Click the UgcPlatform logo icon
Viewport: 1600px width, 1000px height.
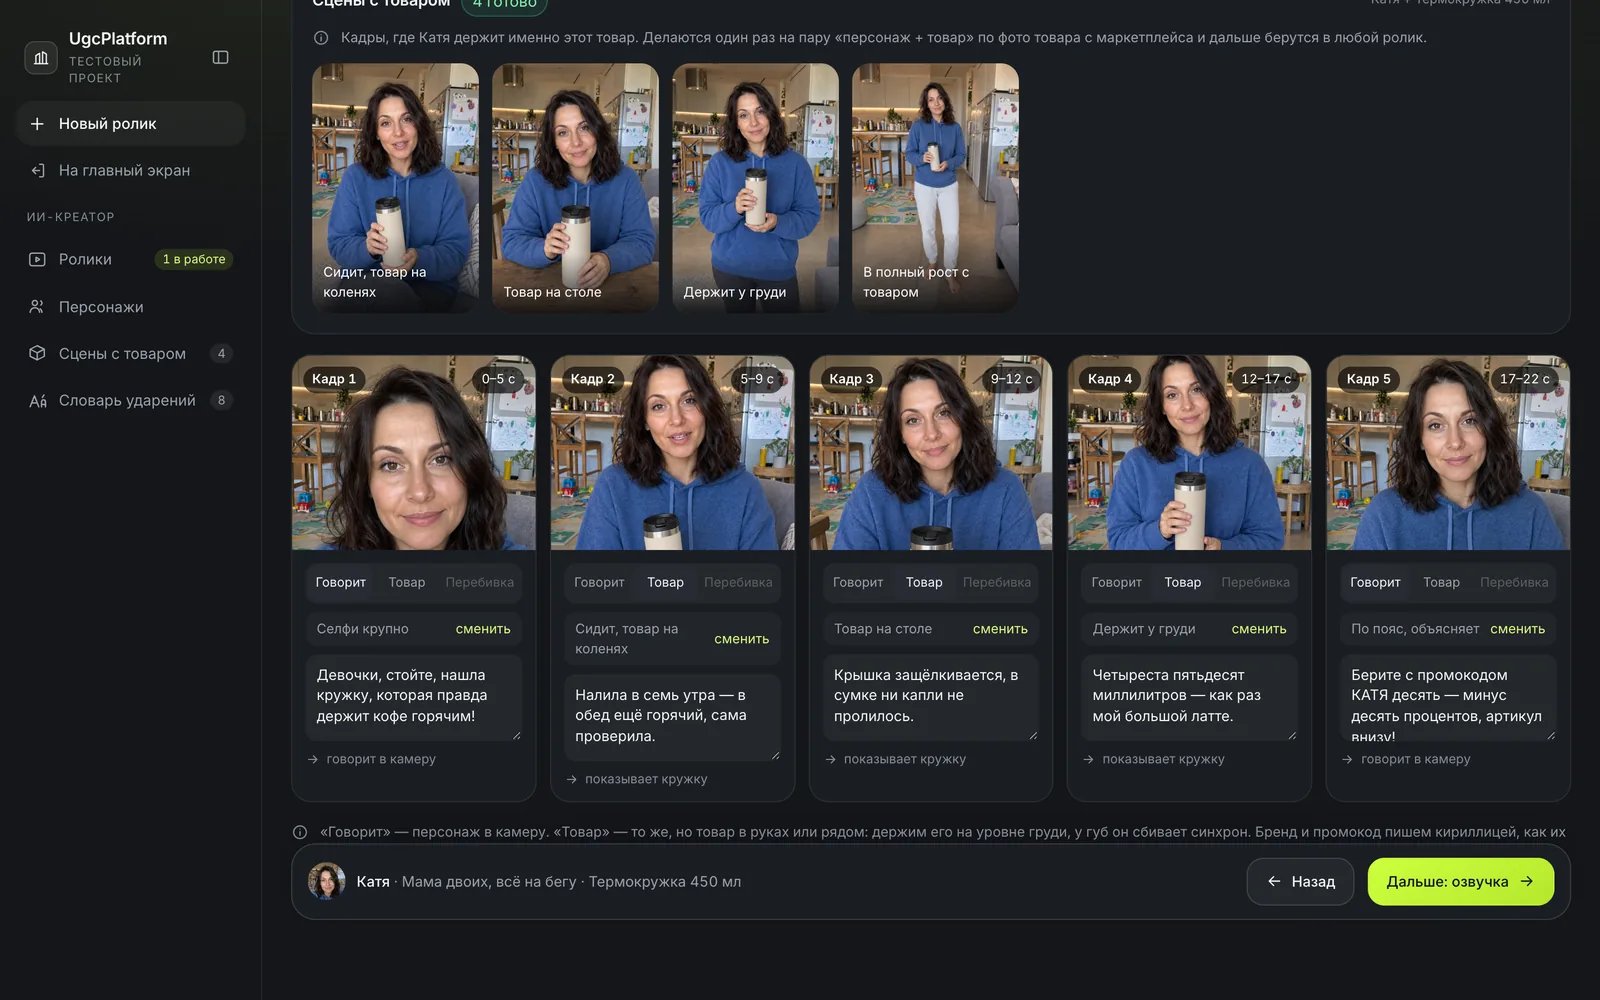point(41,58)
